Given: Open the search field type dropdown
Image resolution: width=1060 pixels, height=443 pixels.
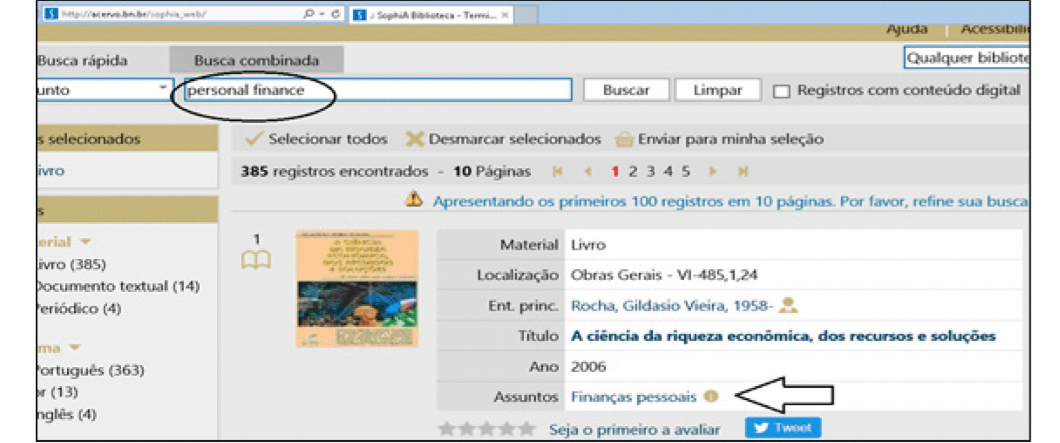Looking at the screenshot, I should [162, 90].
